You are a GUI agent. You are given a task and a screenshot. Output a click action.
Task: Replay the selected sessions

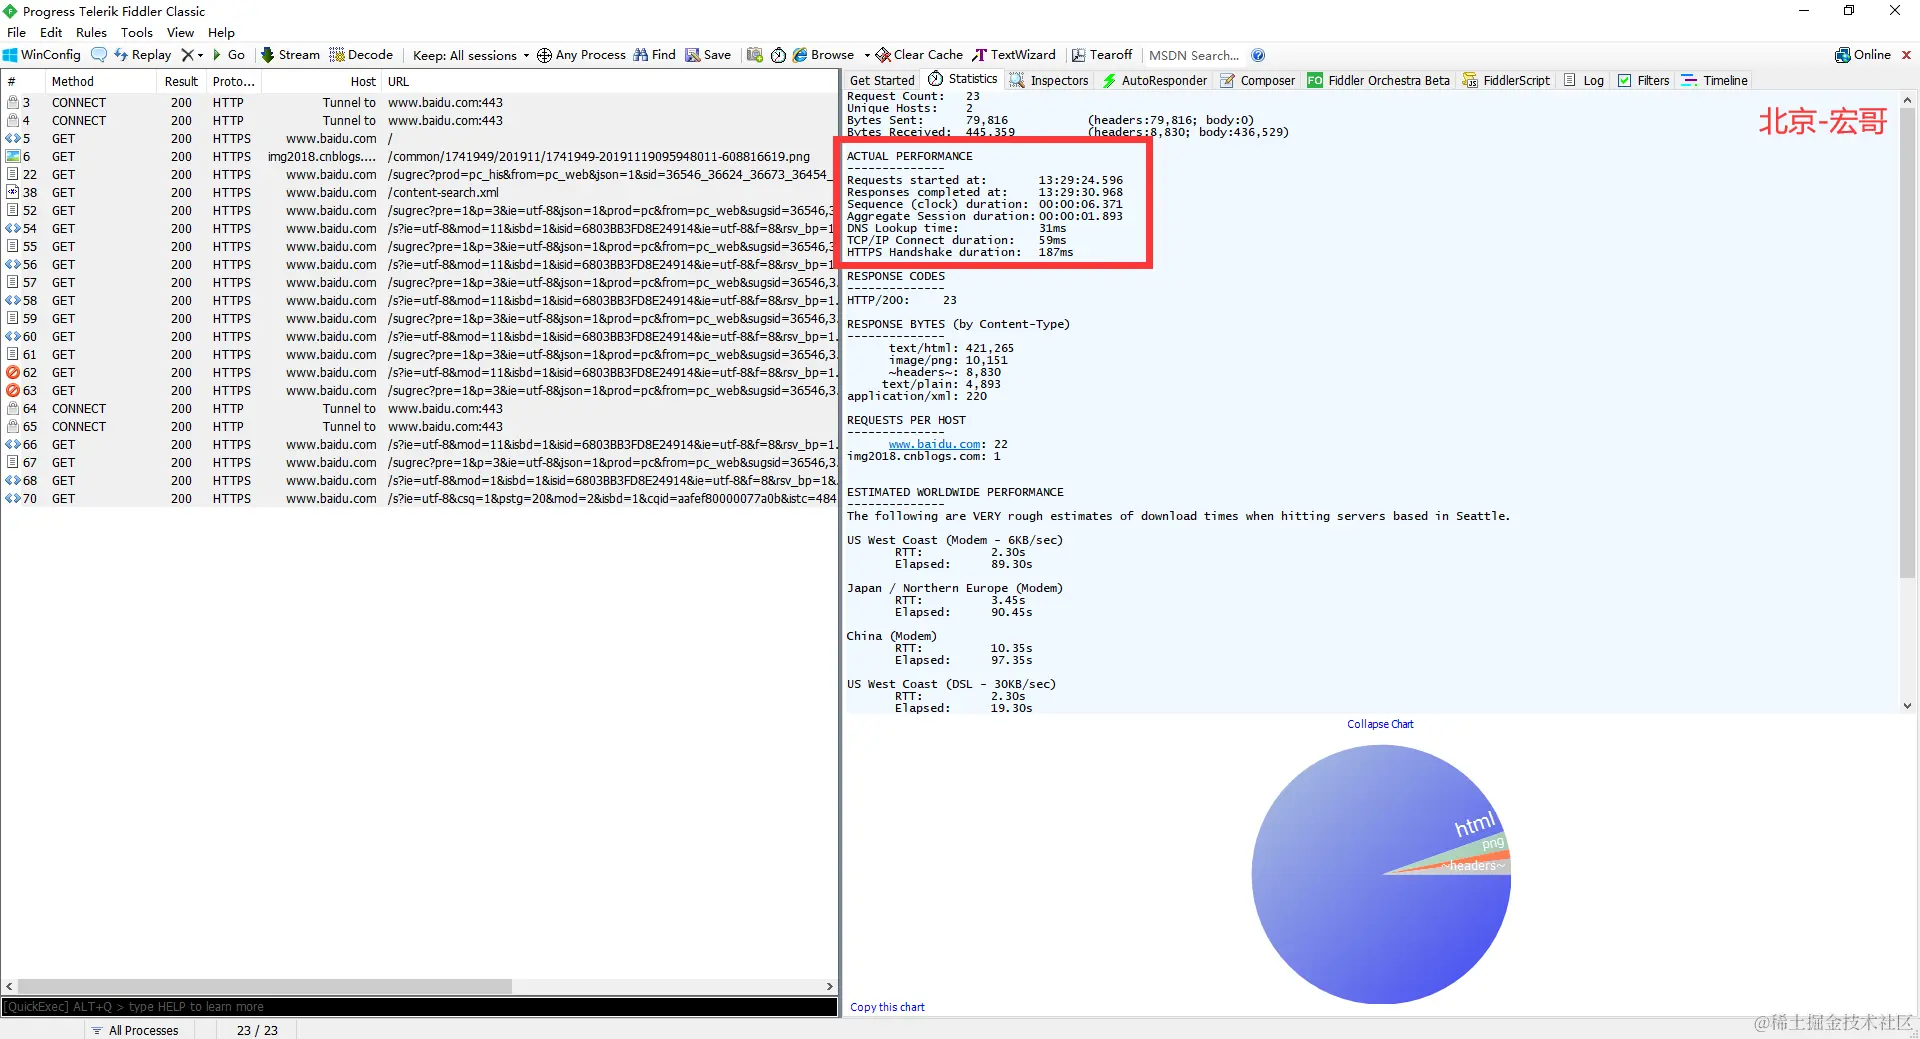pyautogui.click(x=142, y=55)
